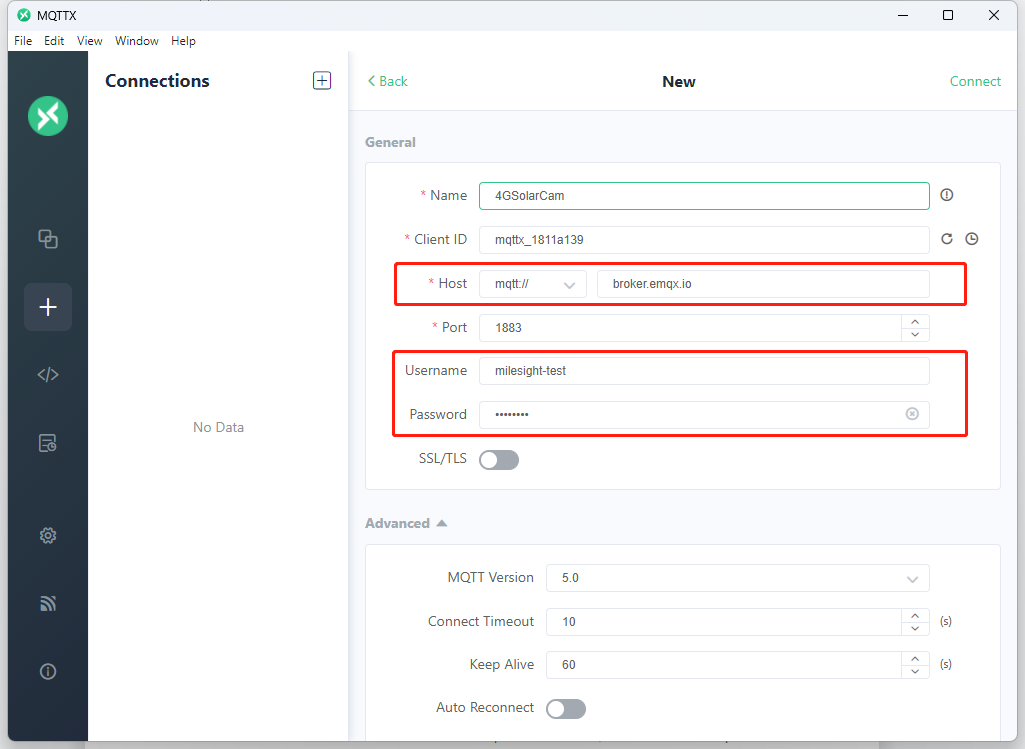1025x749 pixels.
Task: Decrease the Port value with down arrow
Action: coord(915,335)
